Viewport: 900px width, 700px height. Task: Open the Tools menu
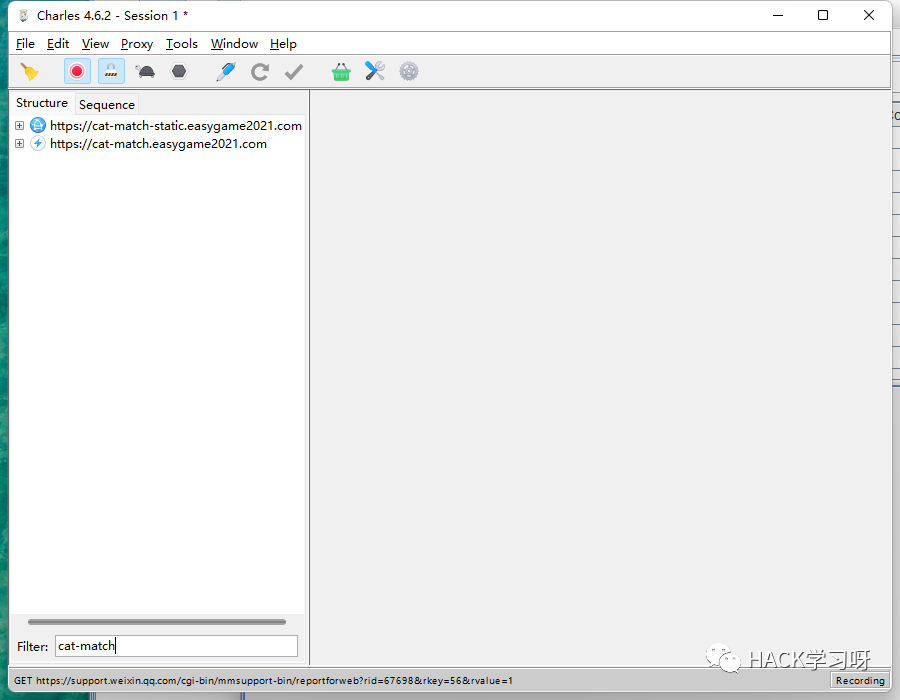click(x=182, y=44)
